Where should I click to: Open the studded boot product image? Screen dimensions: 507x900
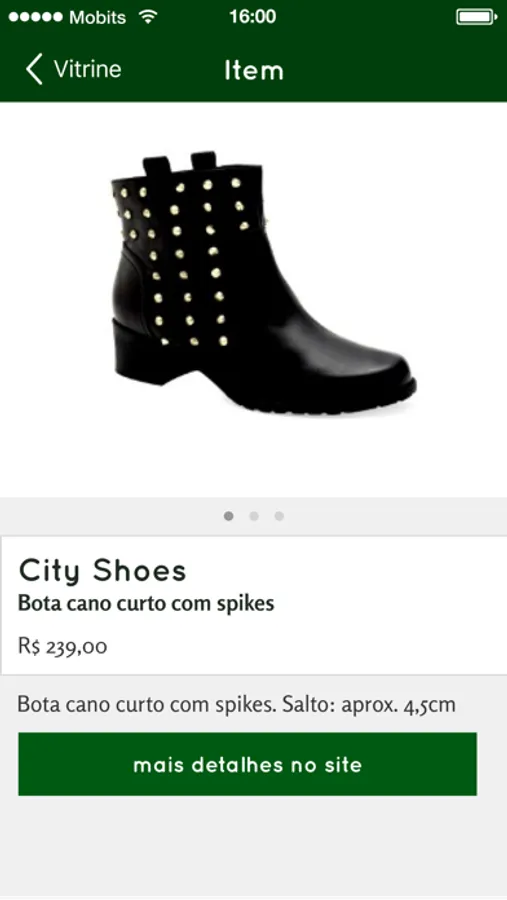pos(263,282)
